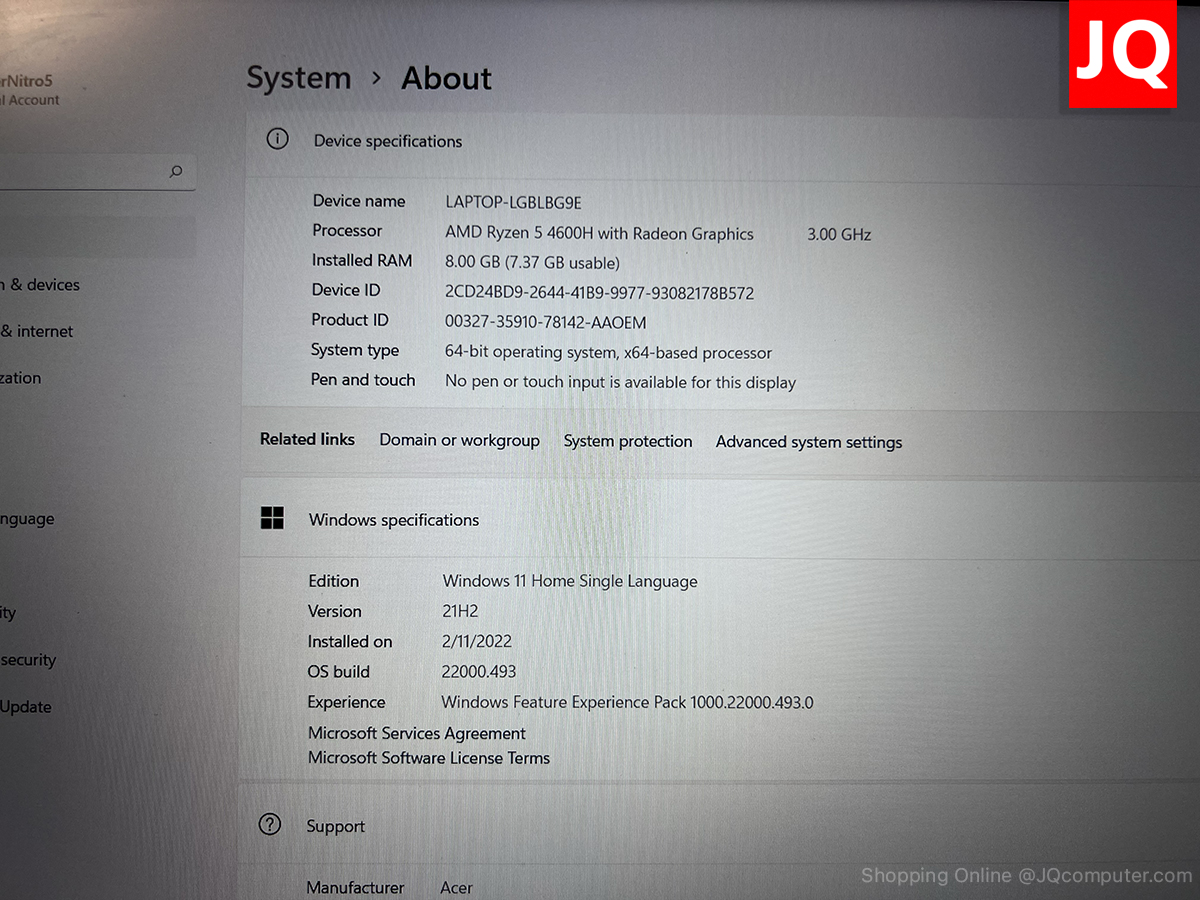Click the installed on date 2/11/2022
The width and height of the screenshot is (1200, 900).
476,641
